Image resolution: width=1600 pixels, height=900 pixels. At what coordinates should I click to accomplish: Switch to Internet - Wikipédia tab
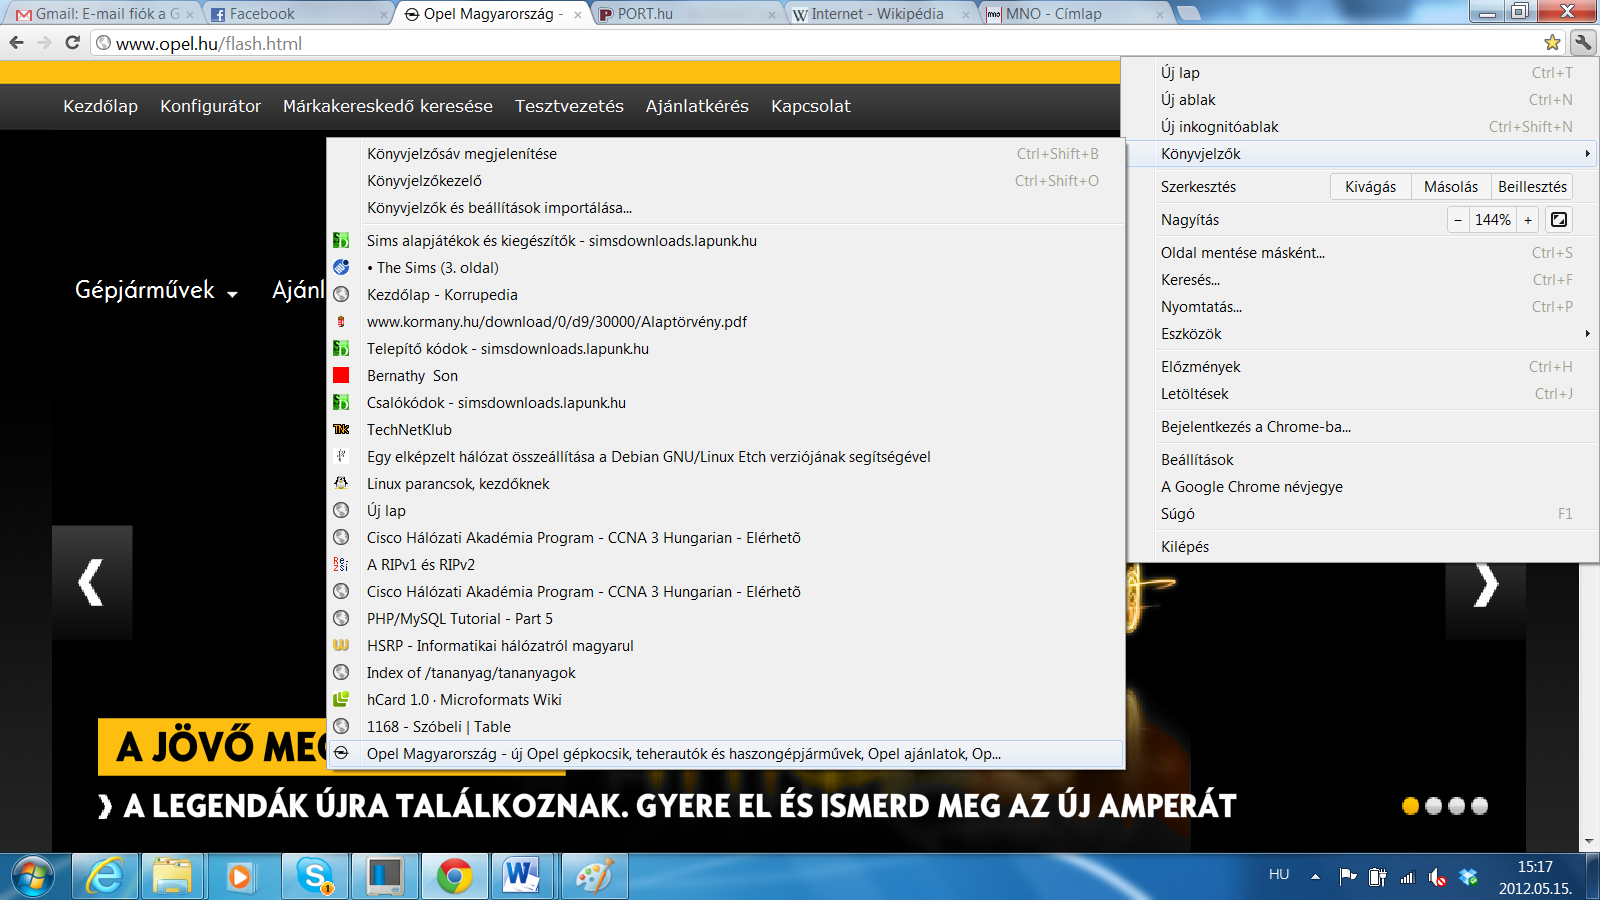point(880,14)
